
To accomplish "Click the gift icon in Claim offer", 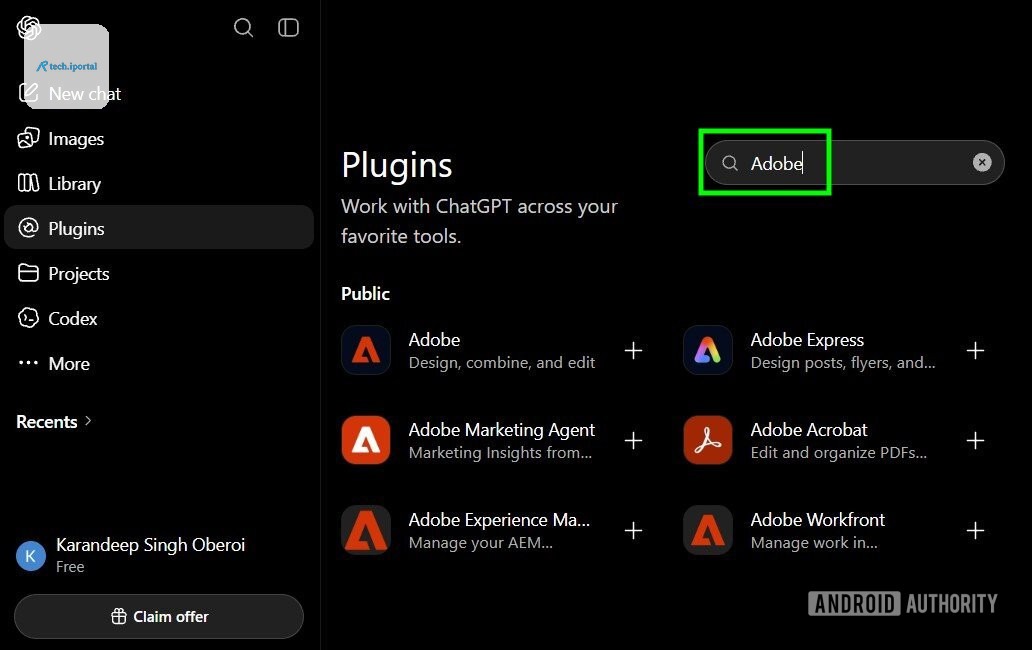I will 118,616.
